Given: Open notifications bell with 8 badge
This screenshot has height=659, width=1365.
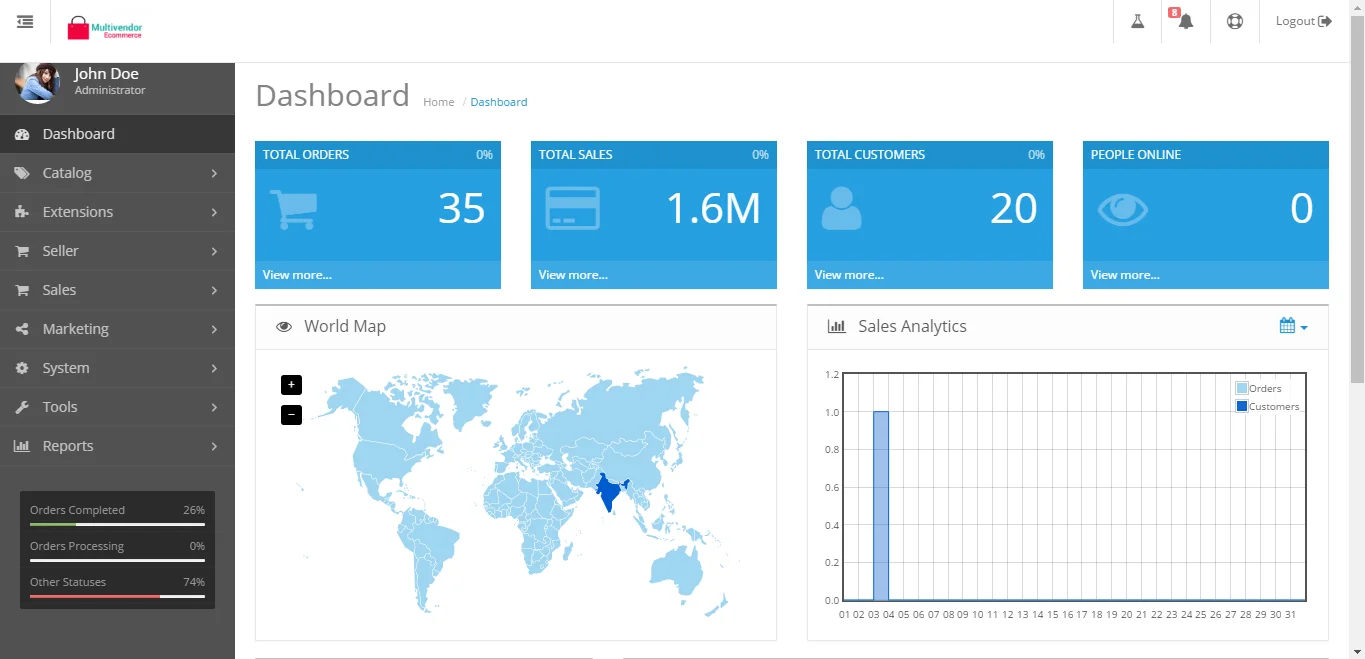Looking at the screenshot, I should [1185, 21].
